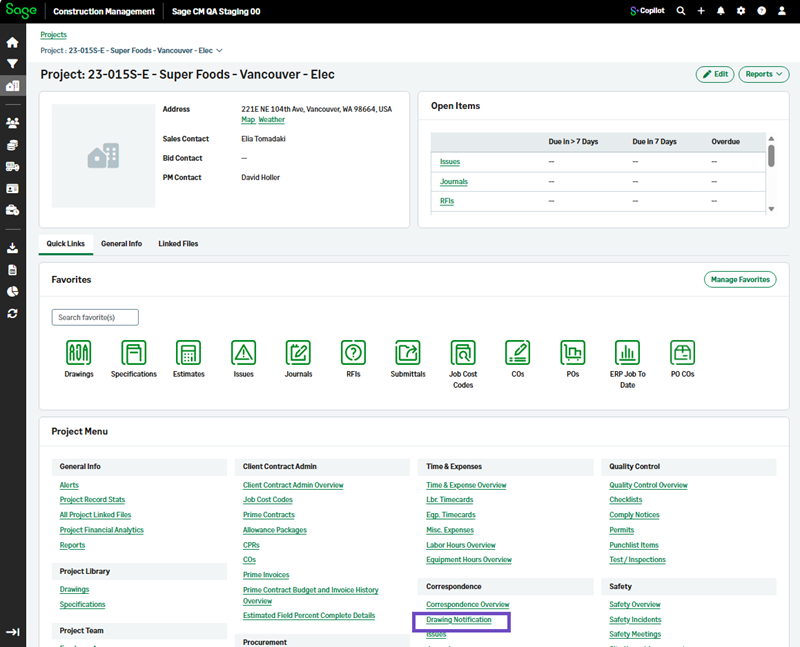Click the Search favorite(s) input field
Screen dimensions: 800x647
tap(95, 317)
